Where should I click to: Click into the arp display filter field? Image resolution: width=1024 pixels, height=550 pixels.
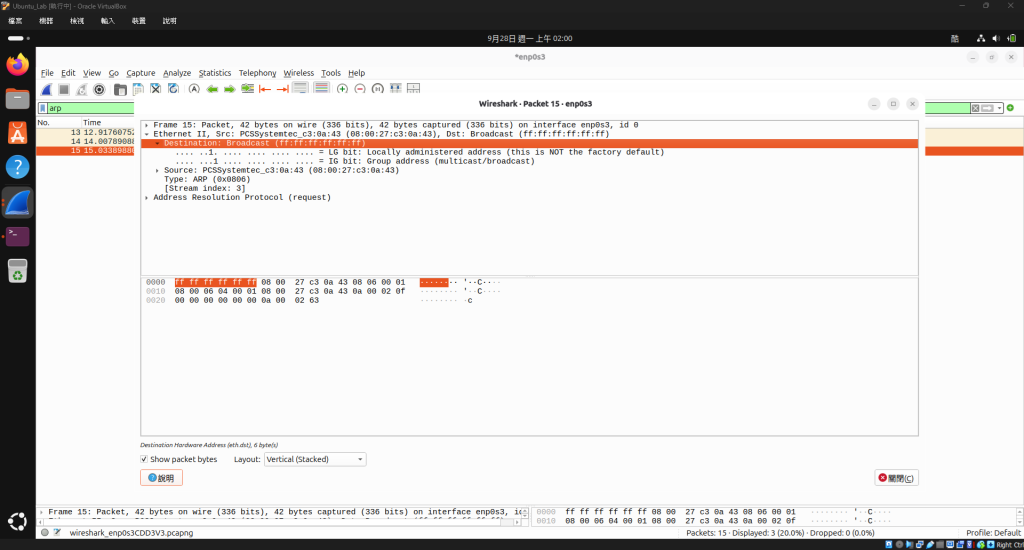91,108
